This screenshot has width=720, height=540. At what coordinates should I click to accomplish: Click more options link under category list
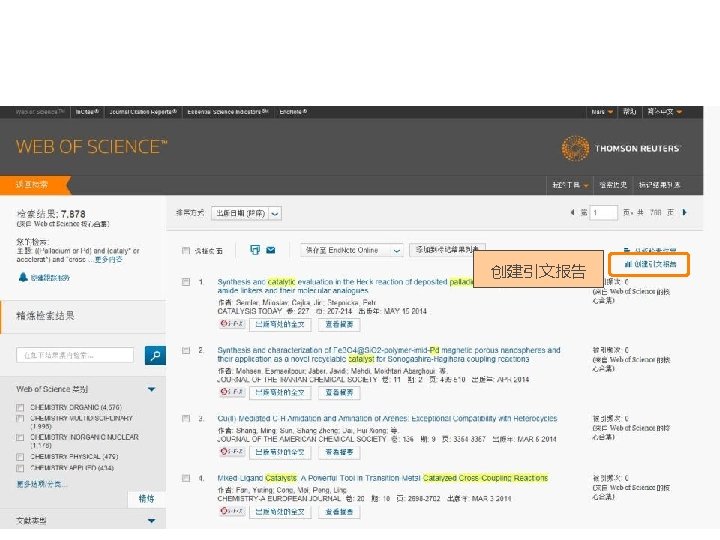(41, 484)
